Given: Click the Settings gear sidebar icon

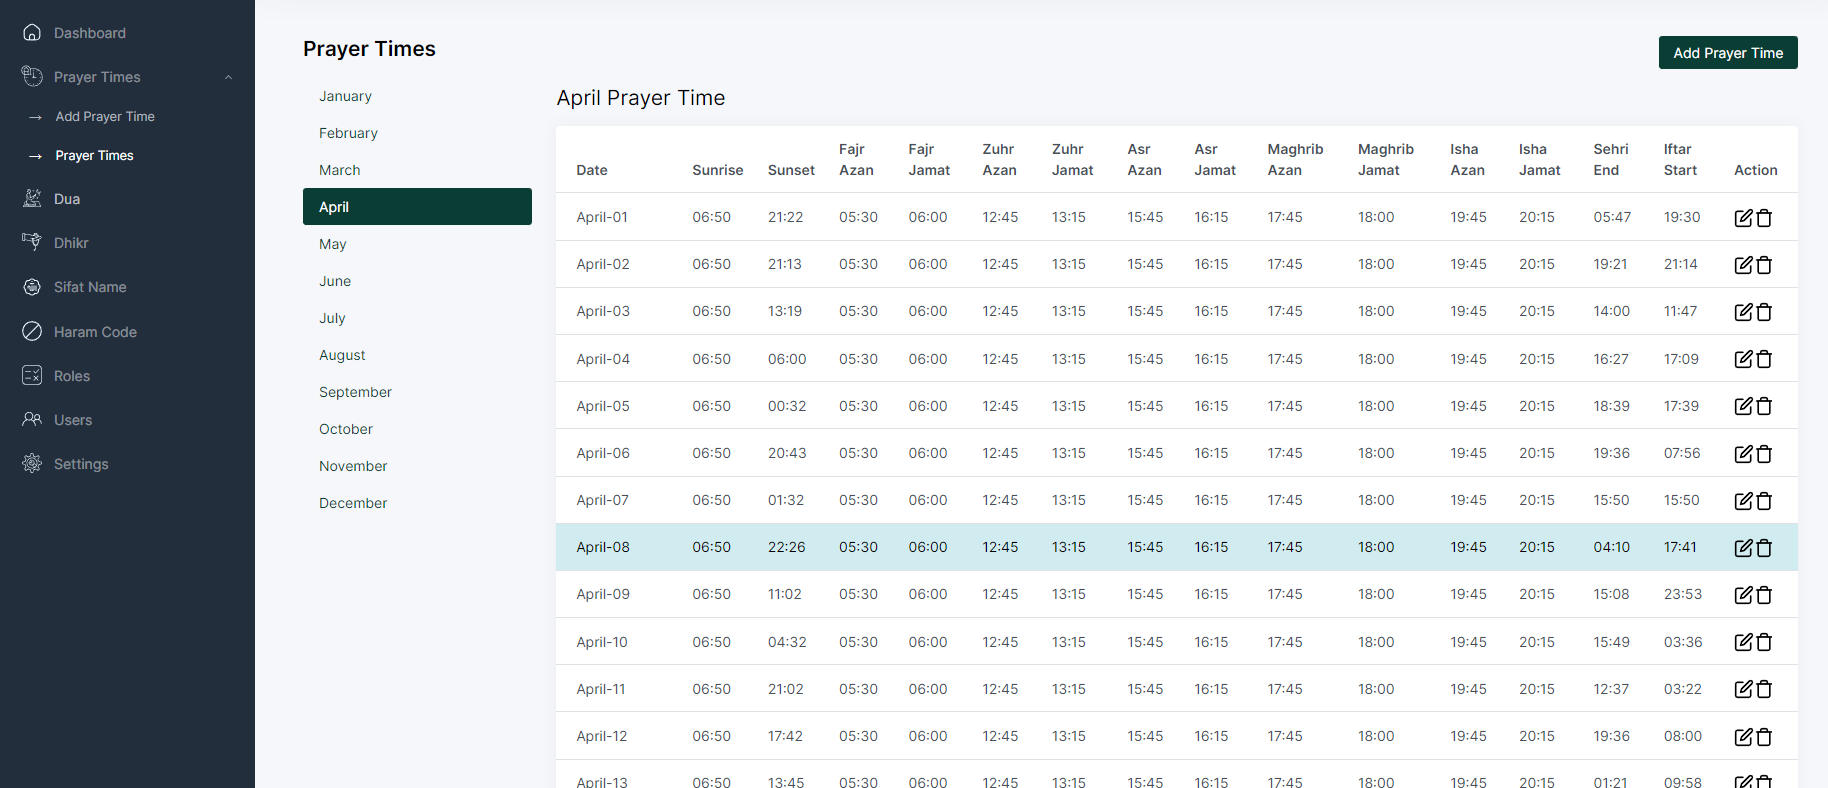Looking at the screenshot, I should [x=32, y=464].
